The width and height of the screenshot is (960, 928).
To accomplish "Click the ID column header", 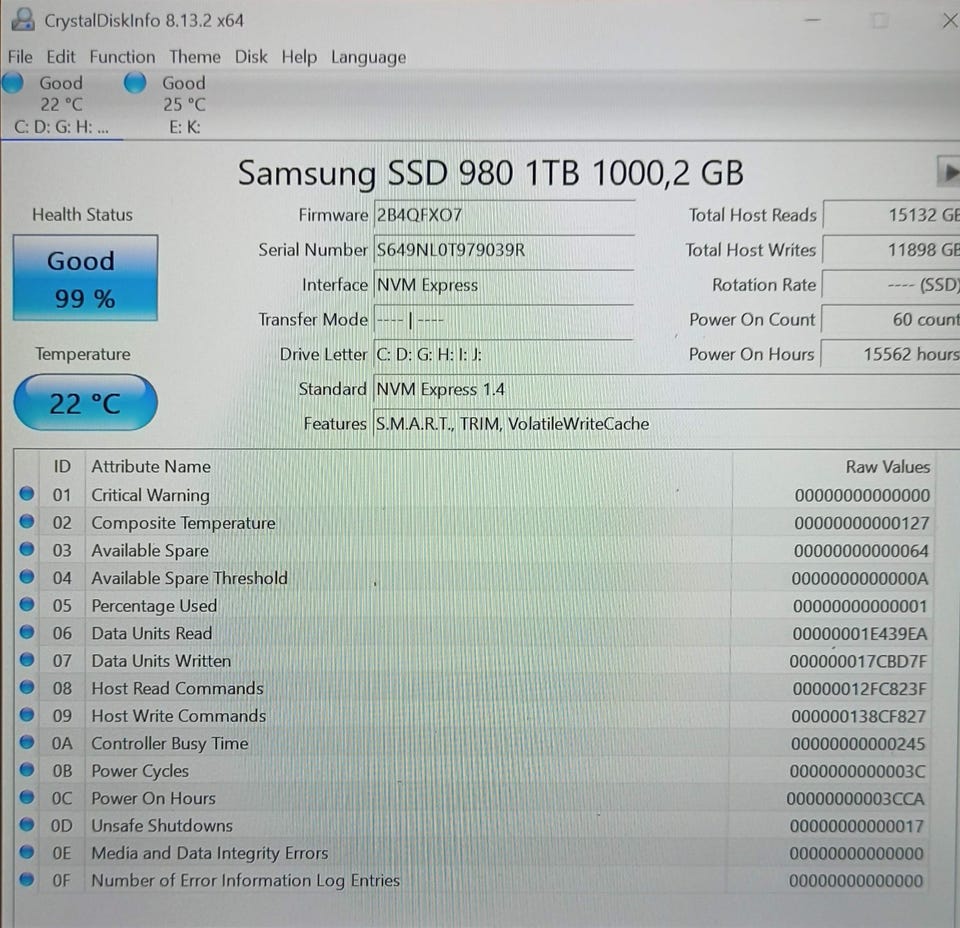I will click(x=62, y=466).
